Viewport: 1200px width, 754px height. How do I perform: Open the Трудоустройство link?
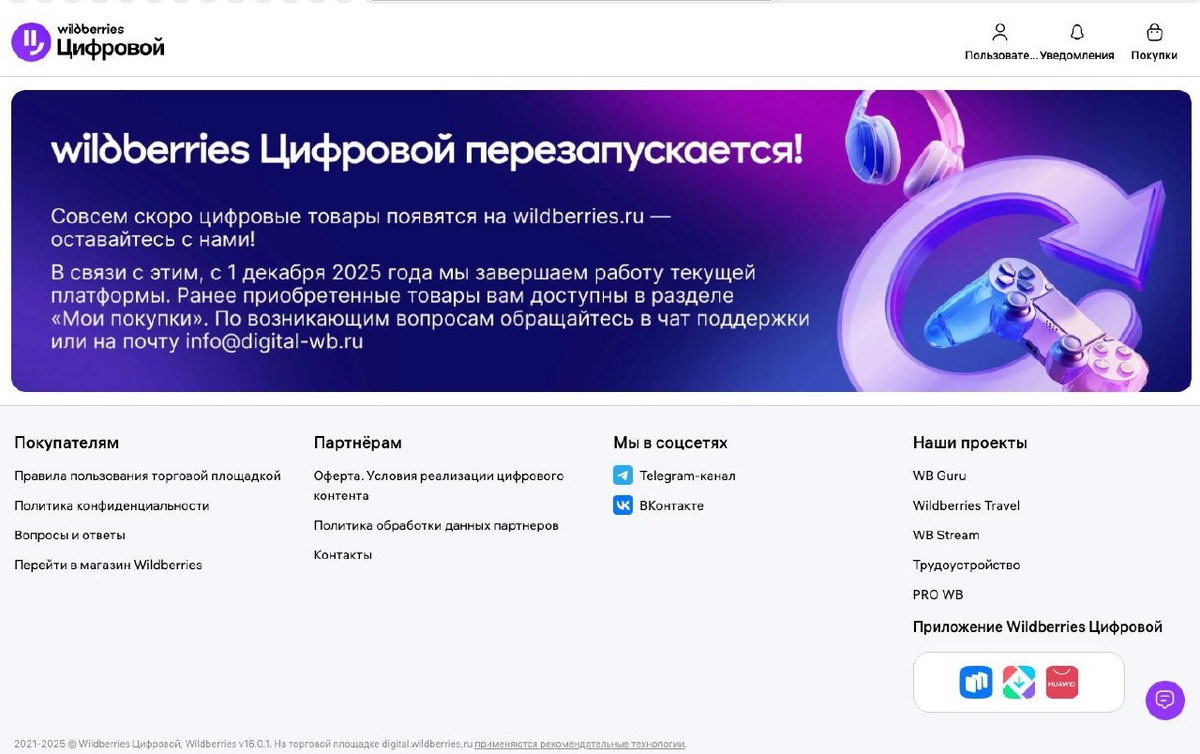(966, 565)
